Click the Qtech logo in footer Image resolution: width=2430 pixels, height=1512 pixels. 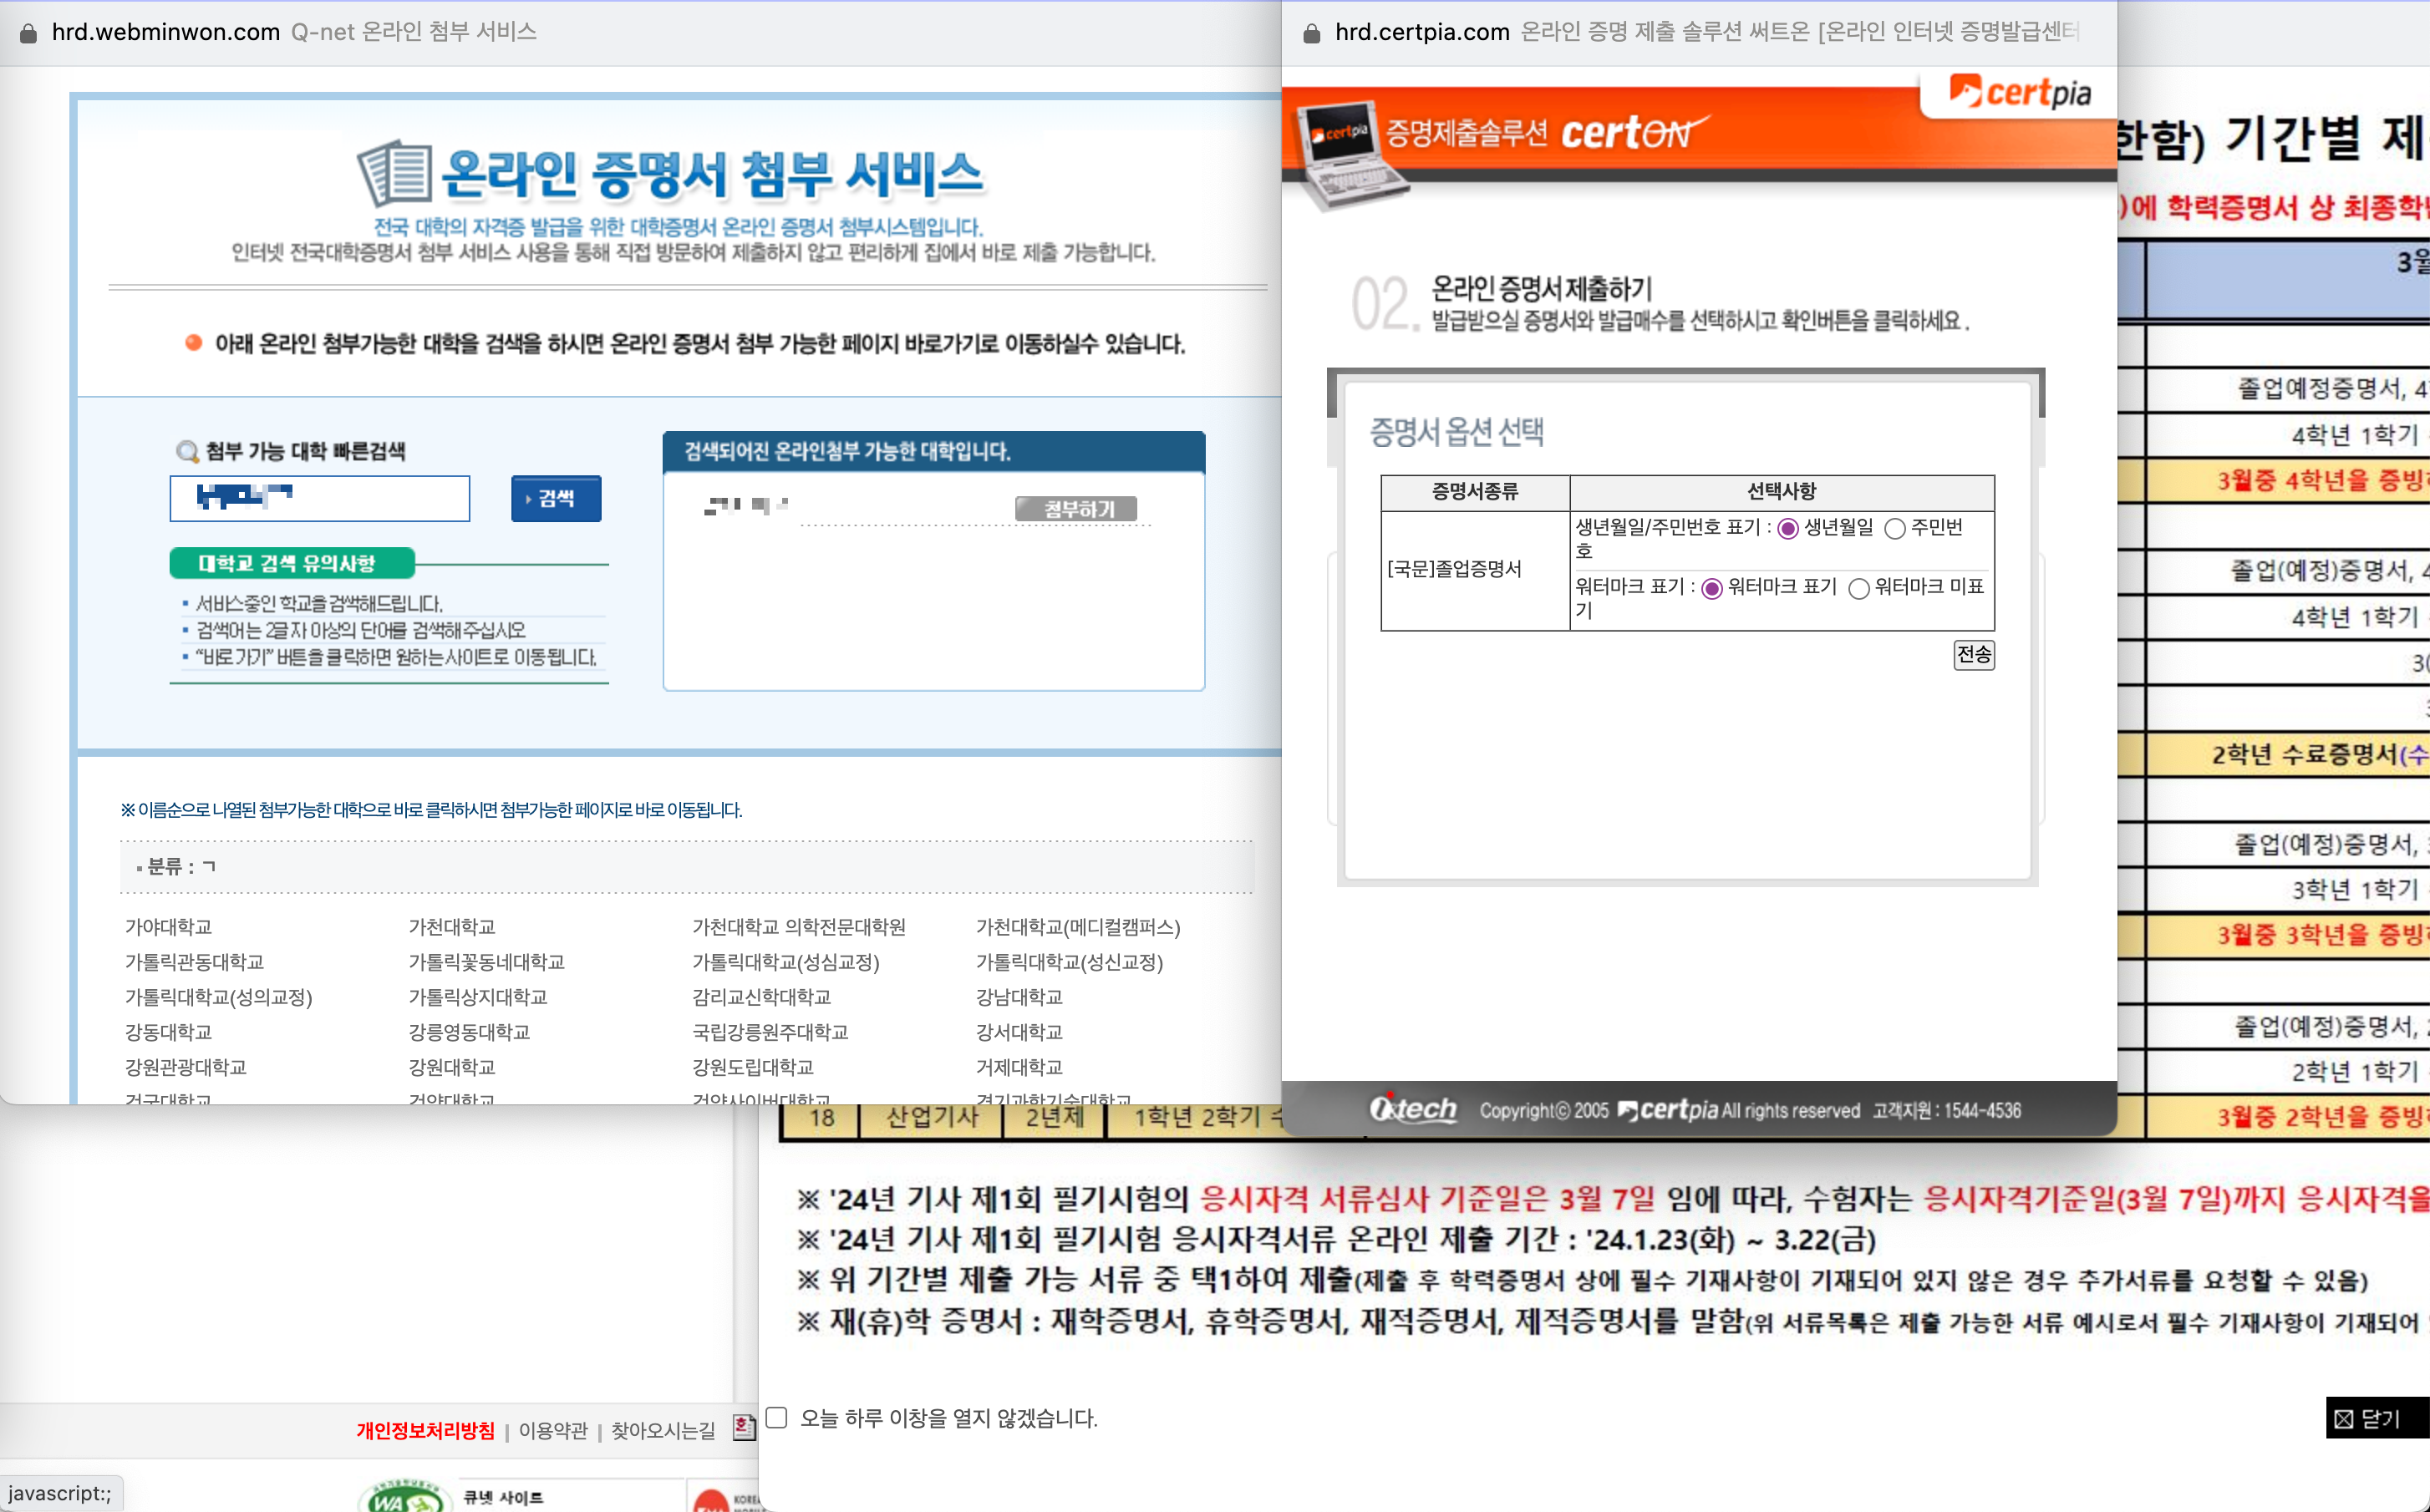tap(1413, 1109)
